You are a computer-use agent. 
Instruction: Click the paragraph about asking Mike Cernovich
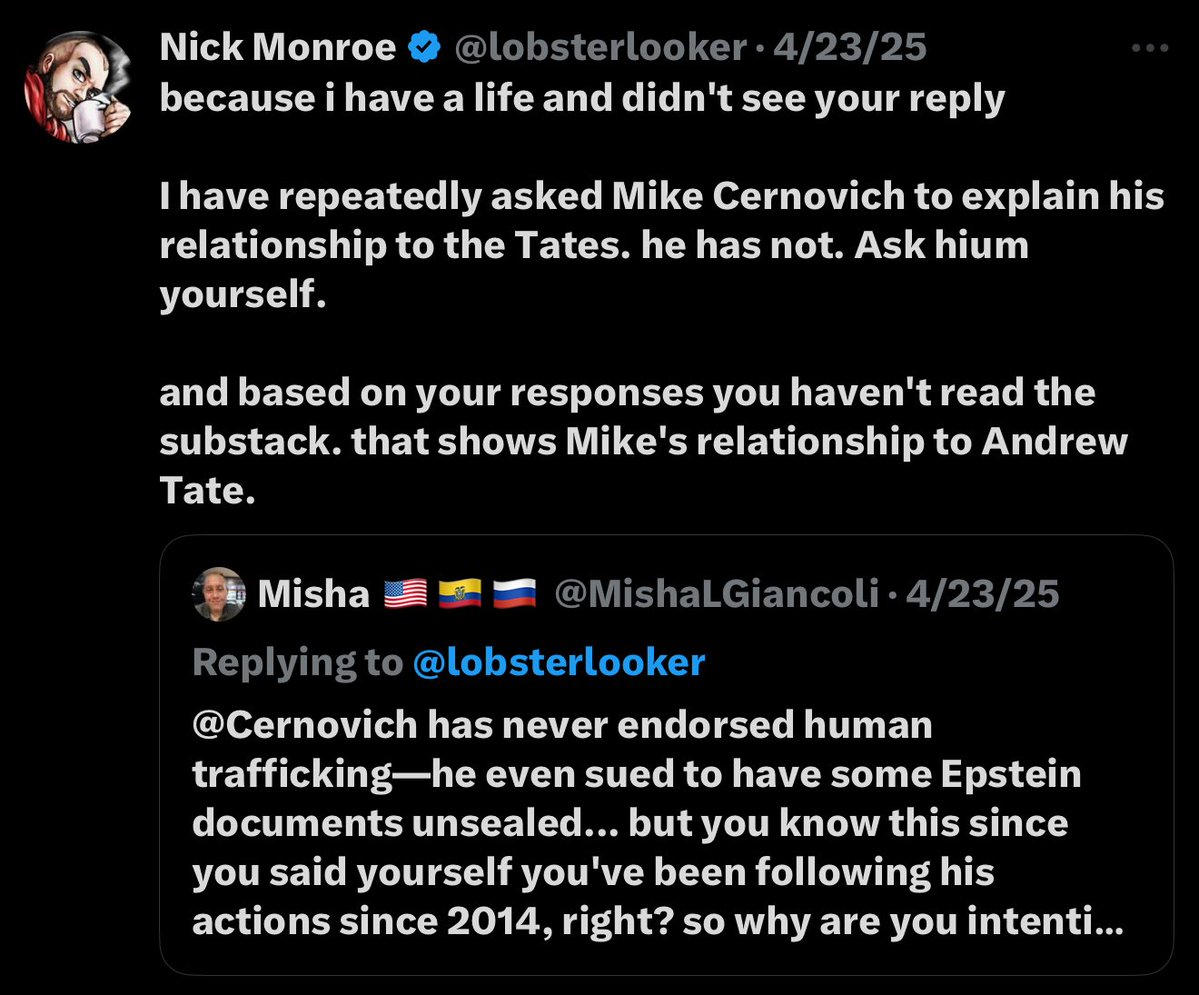660,245
